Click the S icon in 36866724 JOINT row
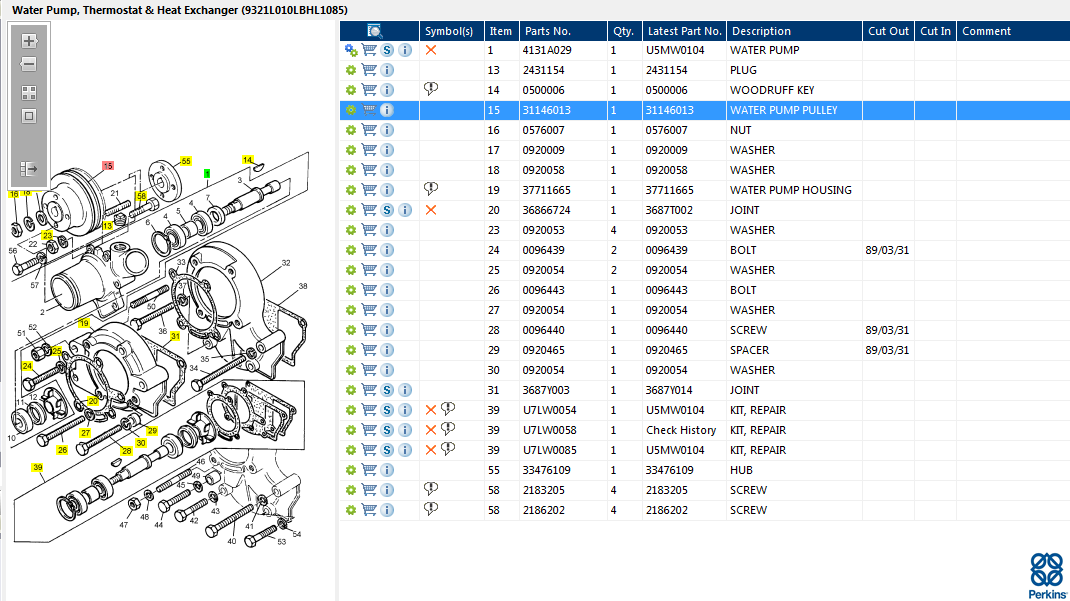1070x601 pixels. click(387, 210)
